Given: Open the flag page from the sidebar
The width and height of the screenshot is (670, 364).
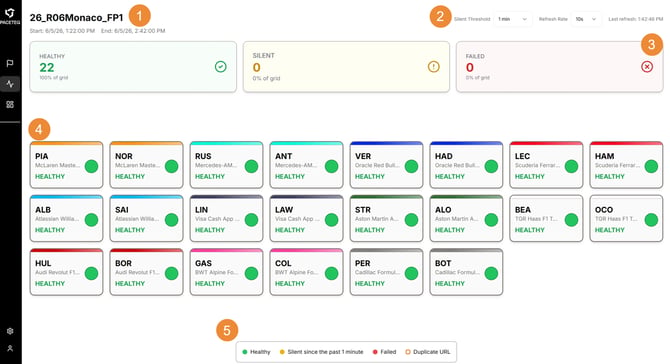Looking at the screenshot, I should (x=10, y=63).
